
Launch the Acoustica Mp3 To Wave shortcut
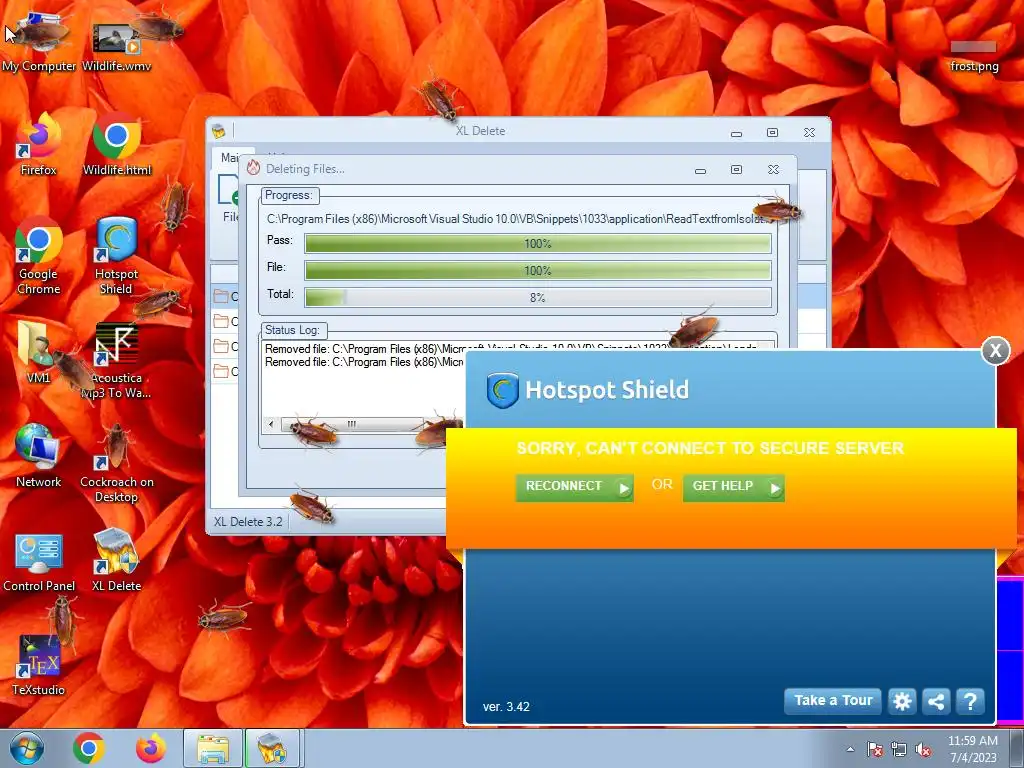[116, 360]
